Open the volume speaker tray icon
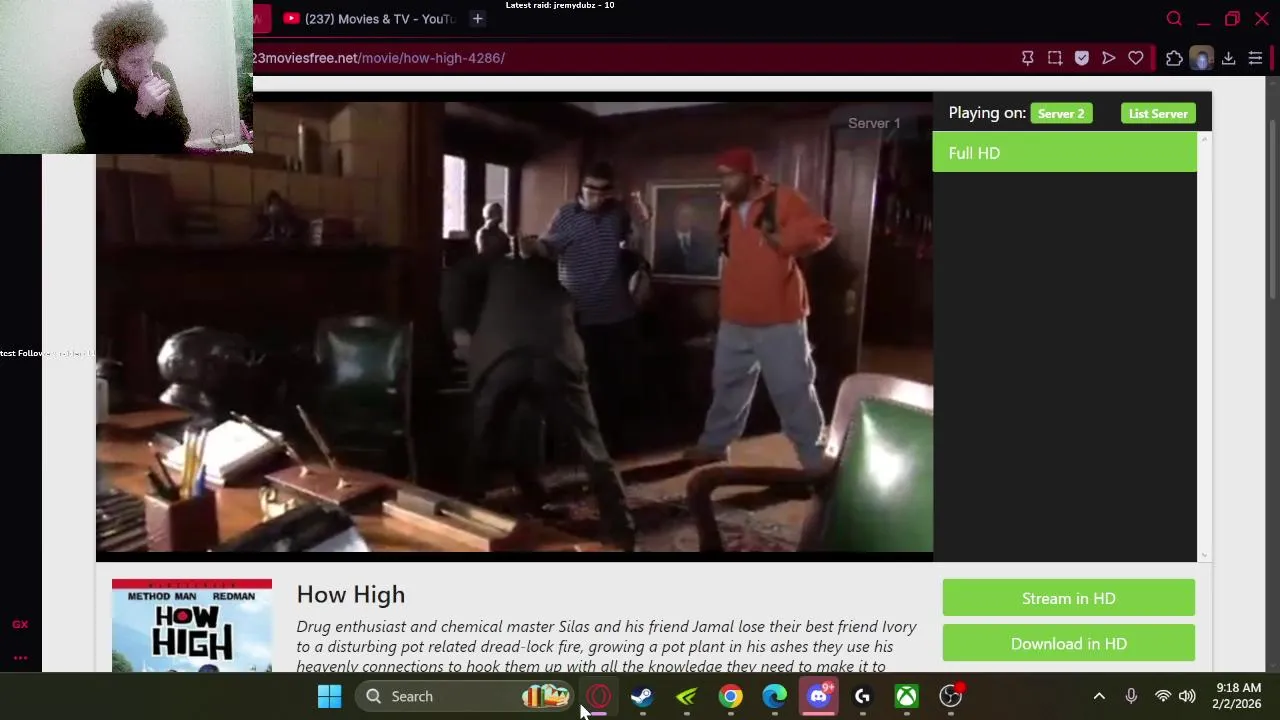The image size is (1280, 720). point(1187,696)
